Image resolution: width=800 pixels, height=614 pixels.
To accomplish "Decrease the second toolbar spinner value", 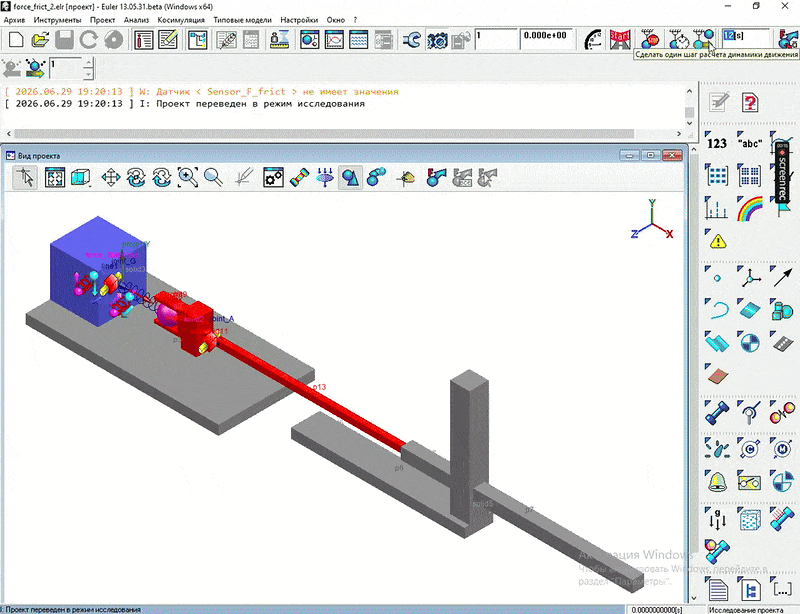I will click(x=88, y=74).
